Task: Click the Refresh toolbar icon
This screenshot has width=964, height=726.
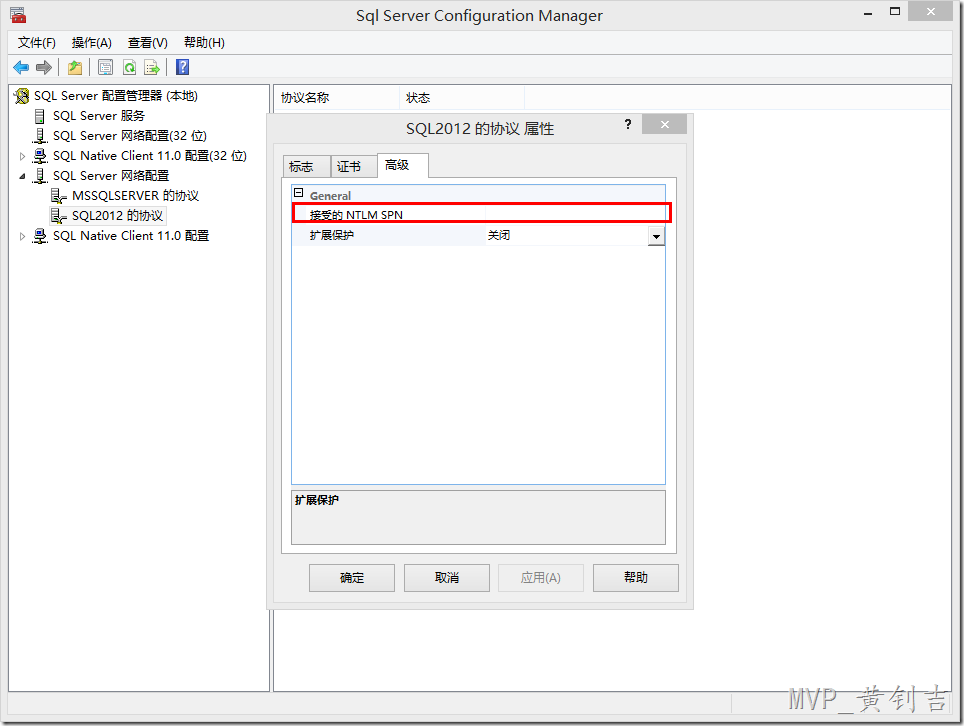Action: tap(129, 67)
